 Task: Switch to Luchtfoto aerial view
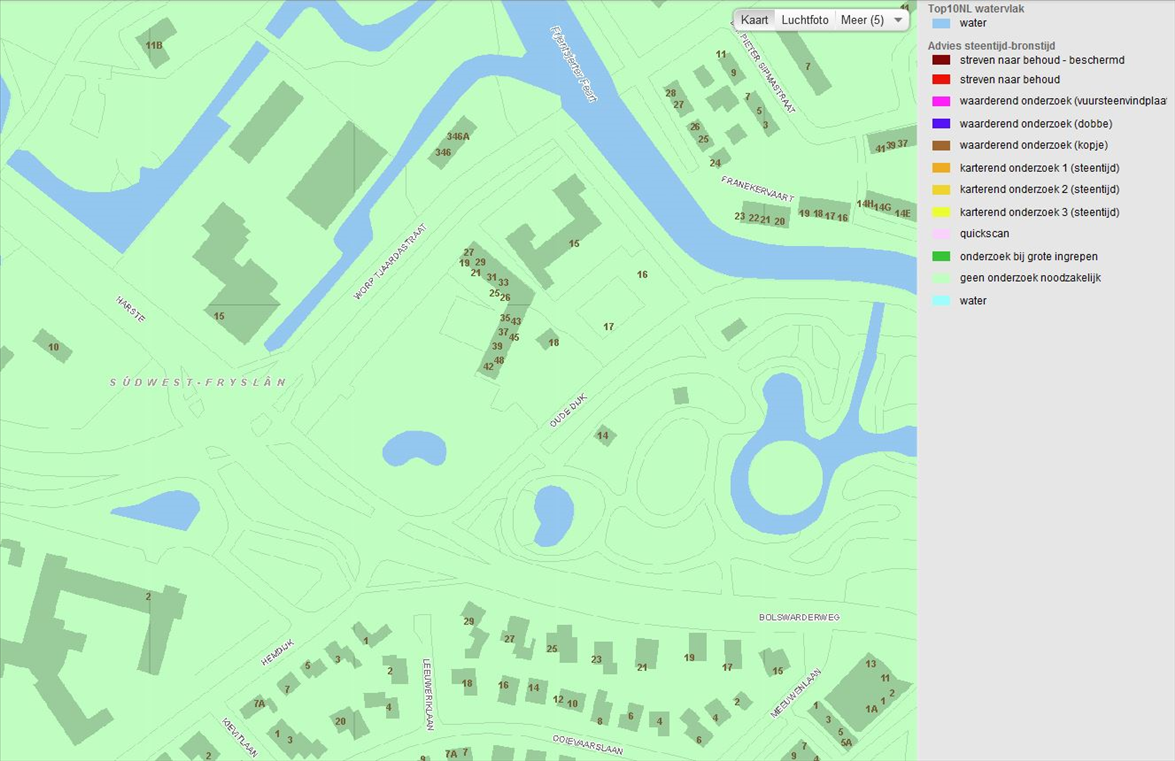805,20
